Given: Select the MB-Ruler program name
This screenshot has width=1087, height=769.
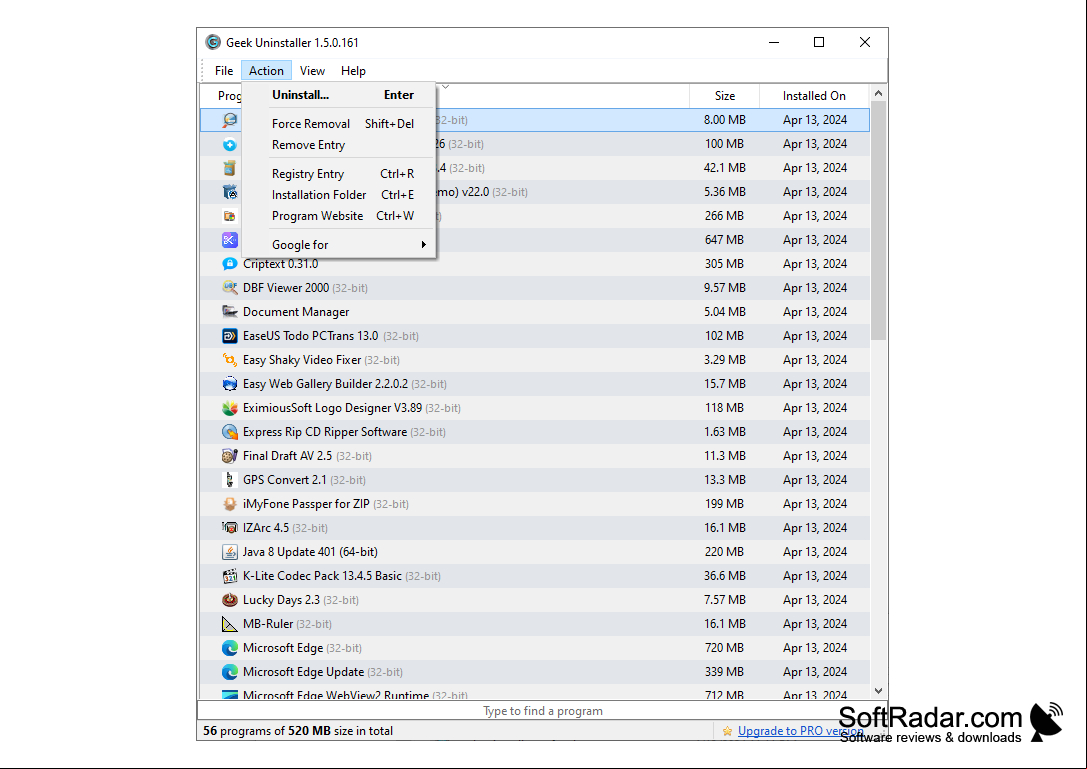Looking at the screenshot, I should (268, 623).
